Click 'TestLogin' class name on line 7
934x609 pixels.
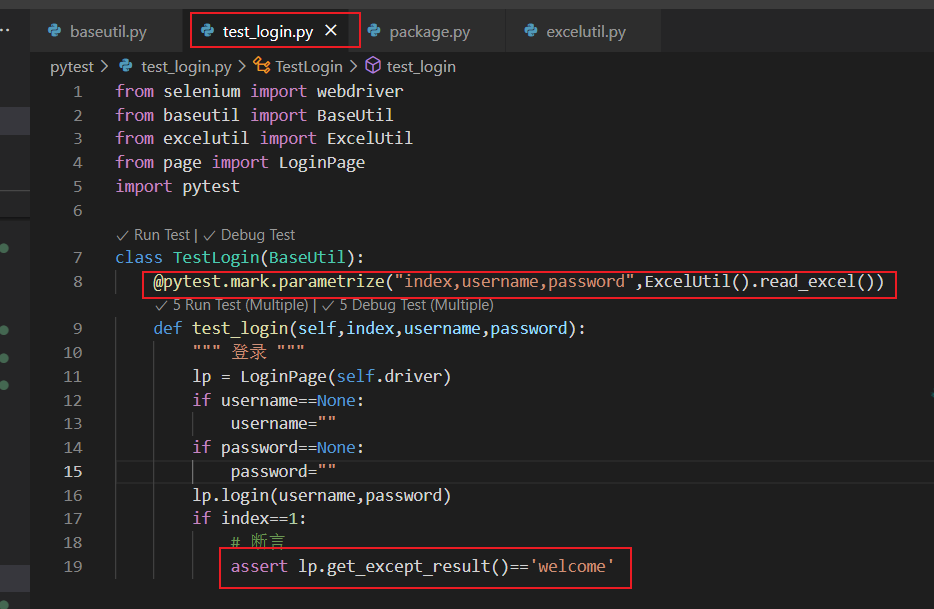[x=216, y=257]
